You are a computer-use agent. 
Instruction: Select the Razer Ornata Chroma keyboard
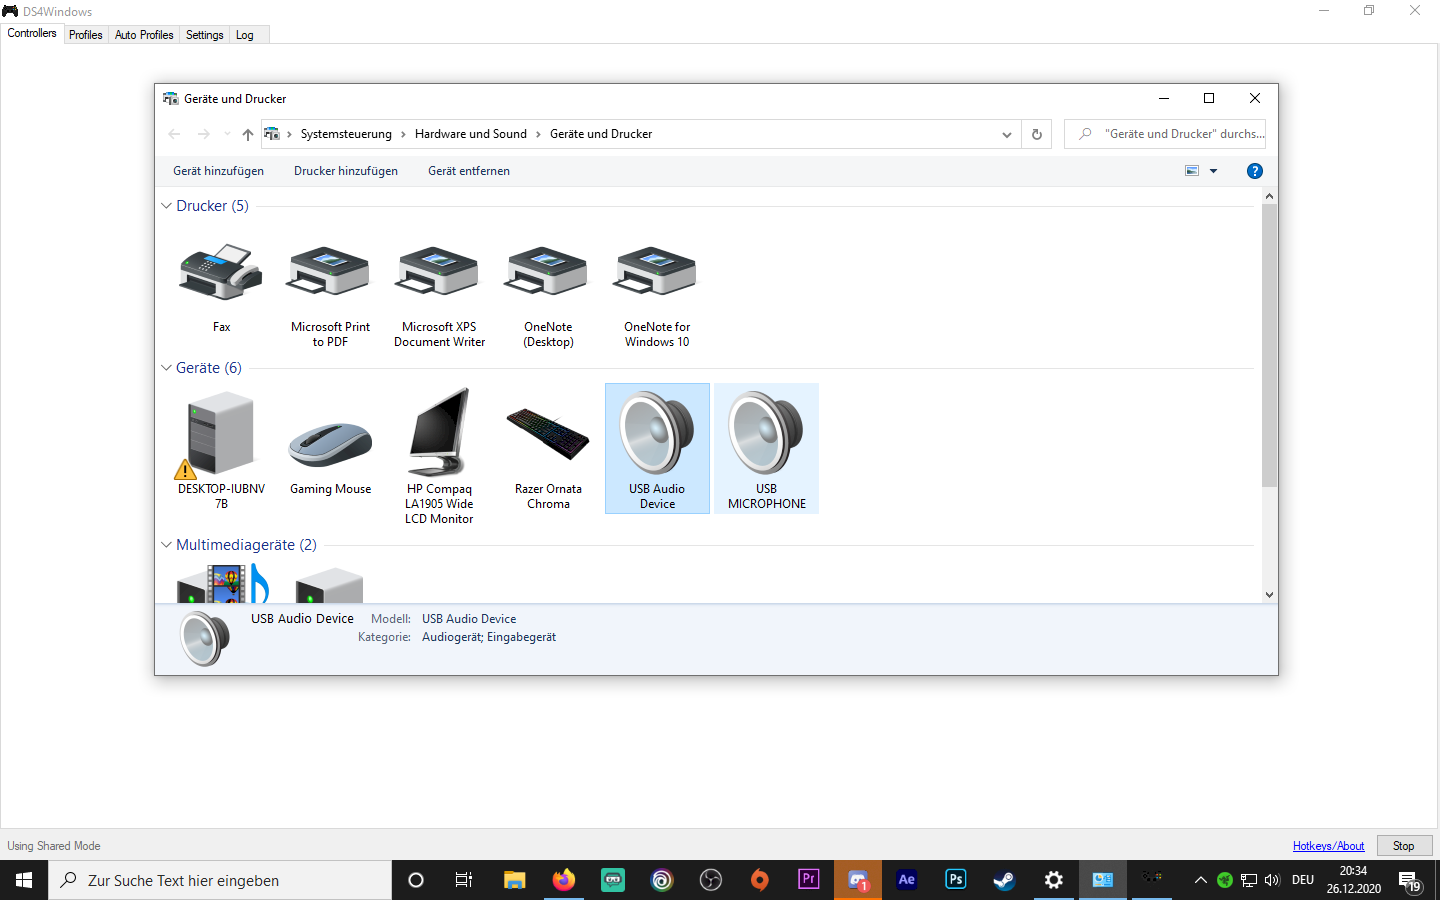pyautogui.click(x=548, y=449)
